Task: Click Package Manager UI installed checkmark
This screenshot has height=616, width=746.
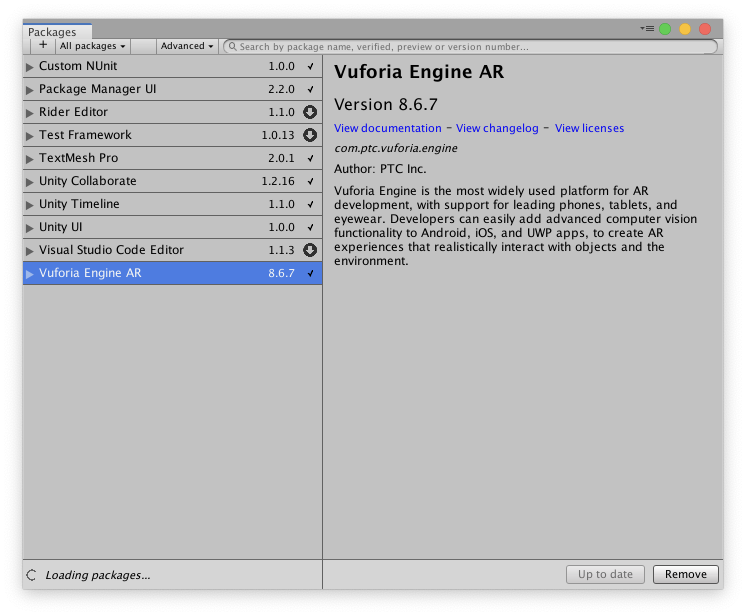Action: (x=311, y=89)
